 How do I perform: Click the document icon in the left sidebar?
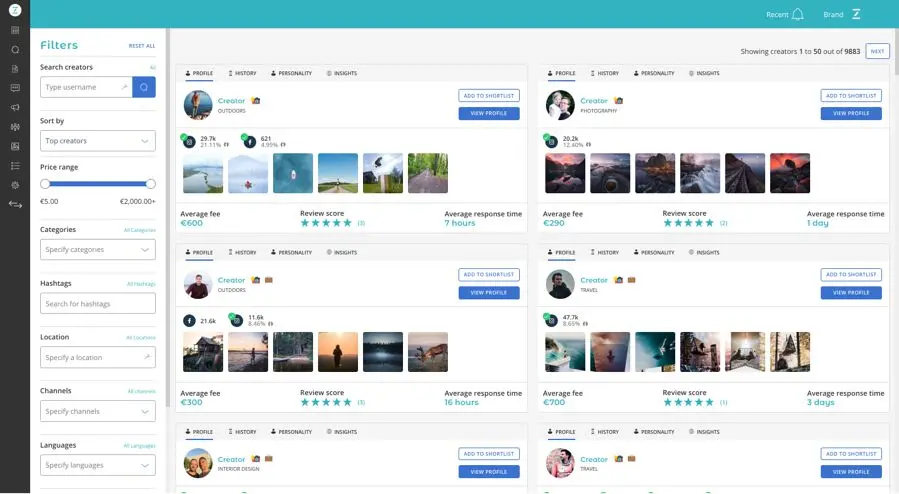click(x=15, y=68)
